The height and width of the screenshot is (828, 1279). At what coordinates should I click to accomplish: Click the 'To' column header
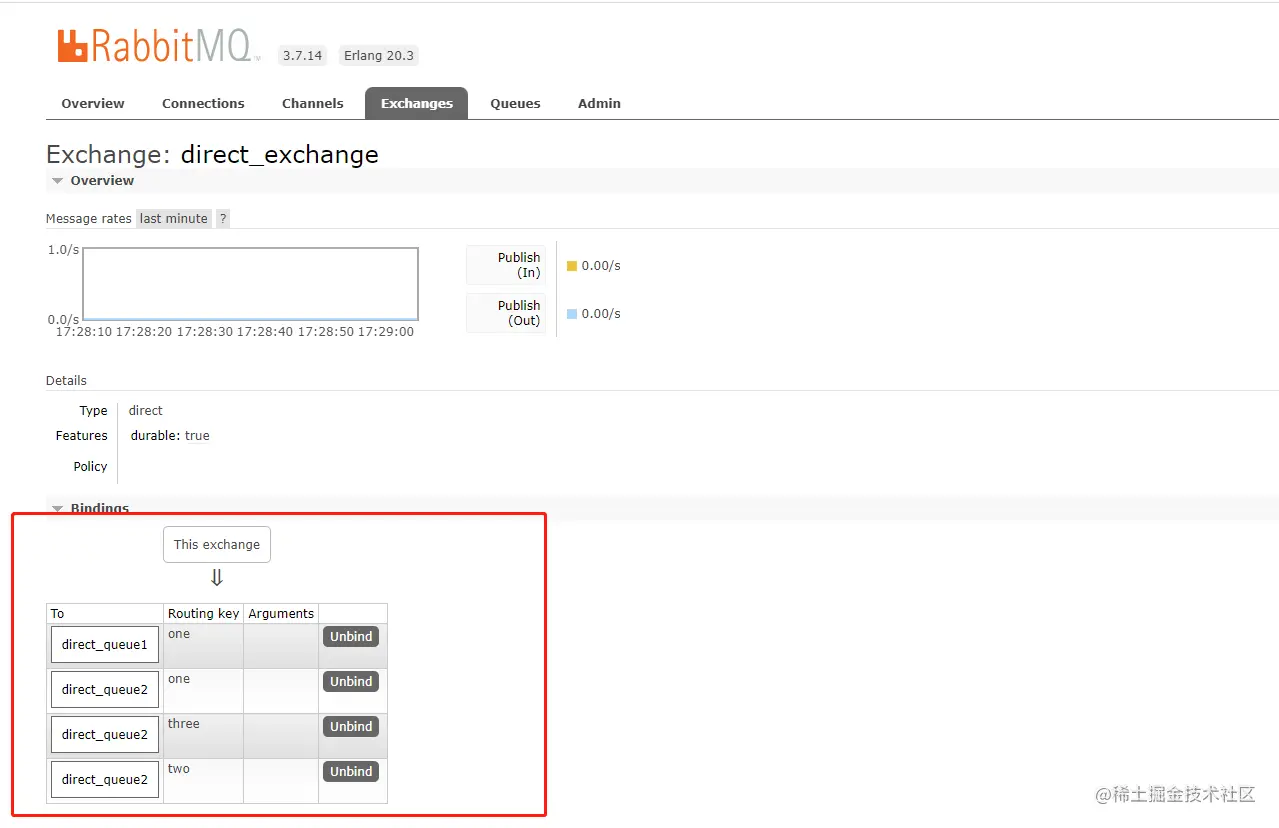[105, 614]
